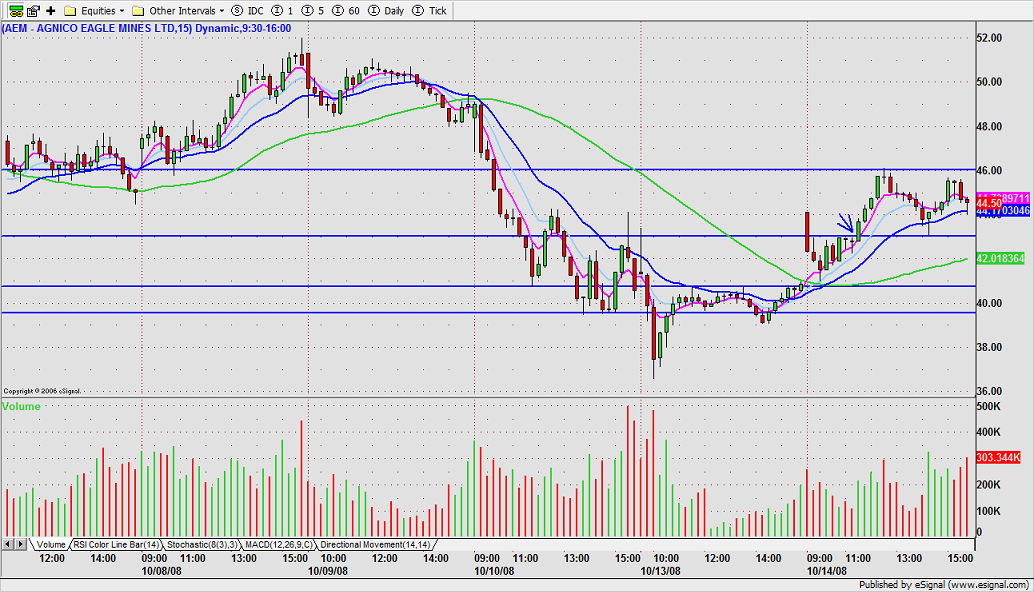Click the Published by eSignal footer text
1034x592 pixels.
(944, 585)
